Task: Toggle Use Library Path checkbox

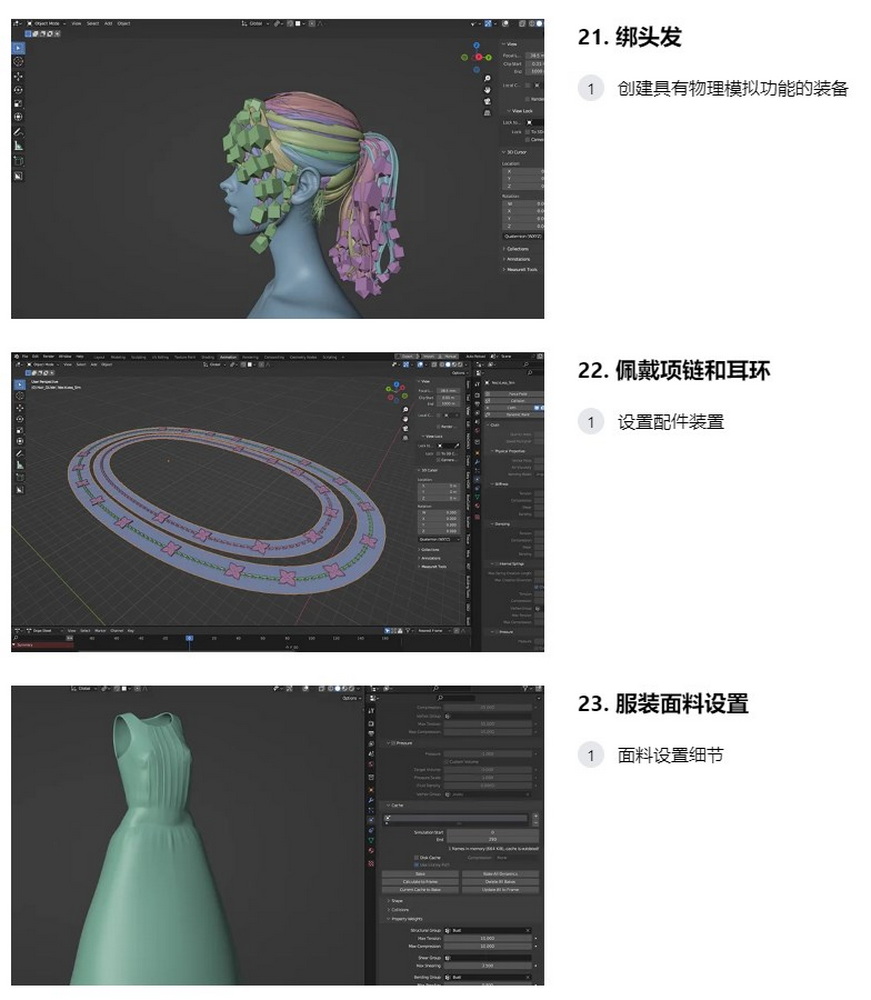Action: click(416, 865)
